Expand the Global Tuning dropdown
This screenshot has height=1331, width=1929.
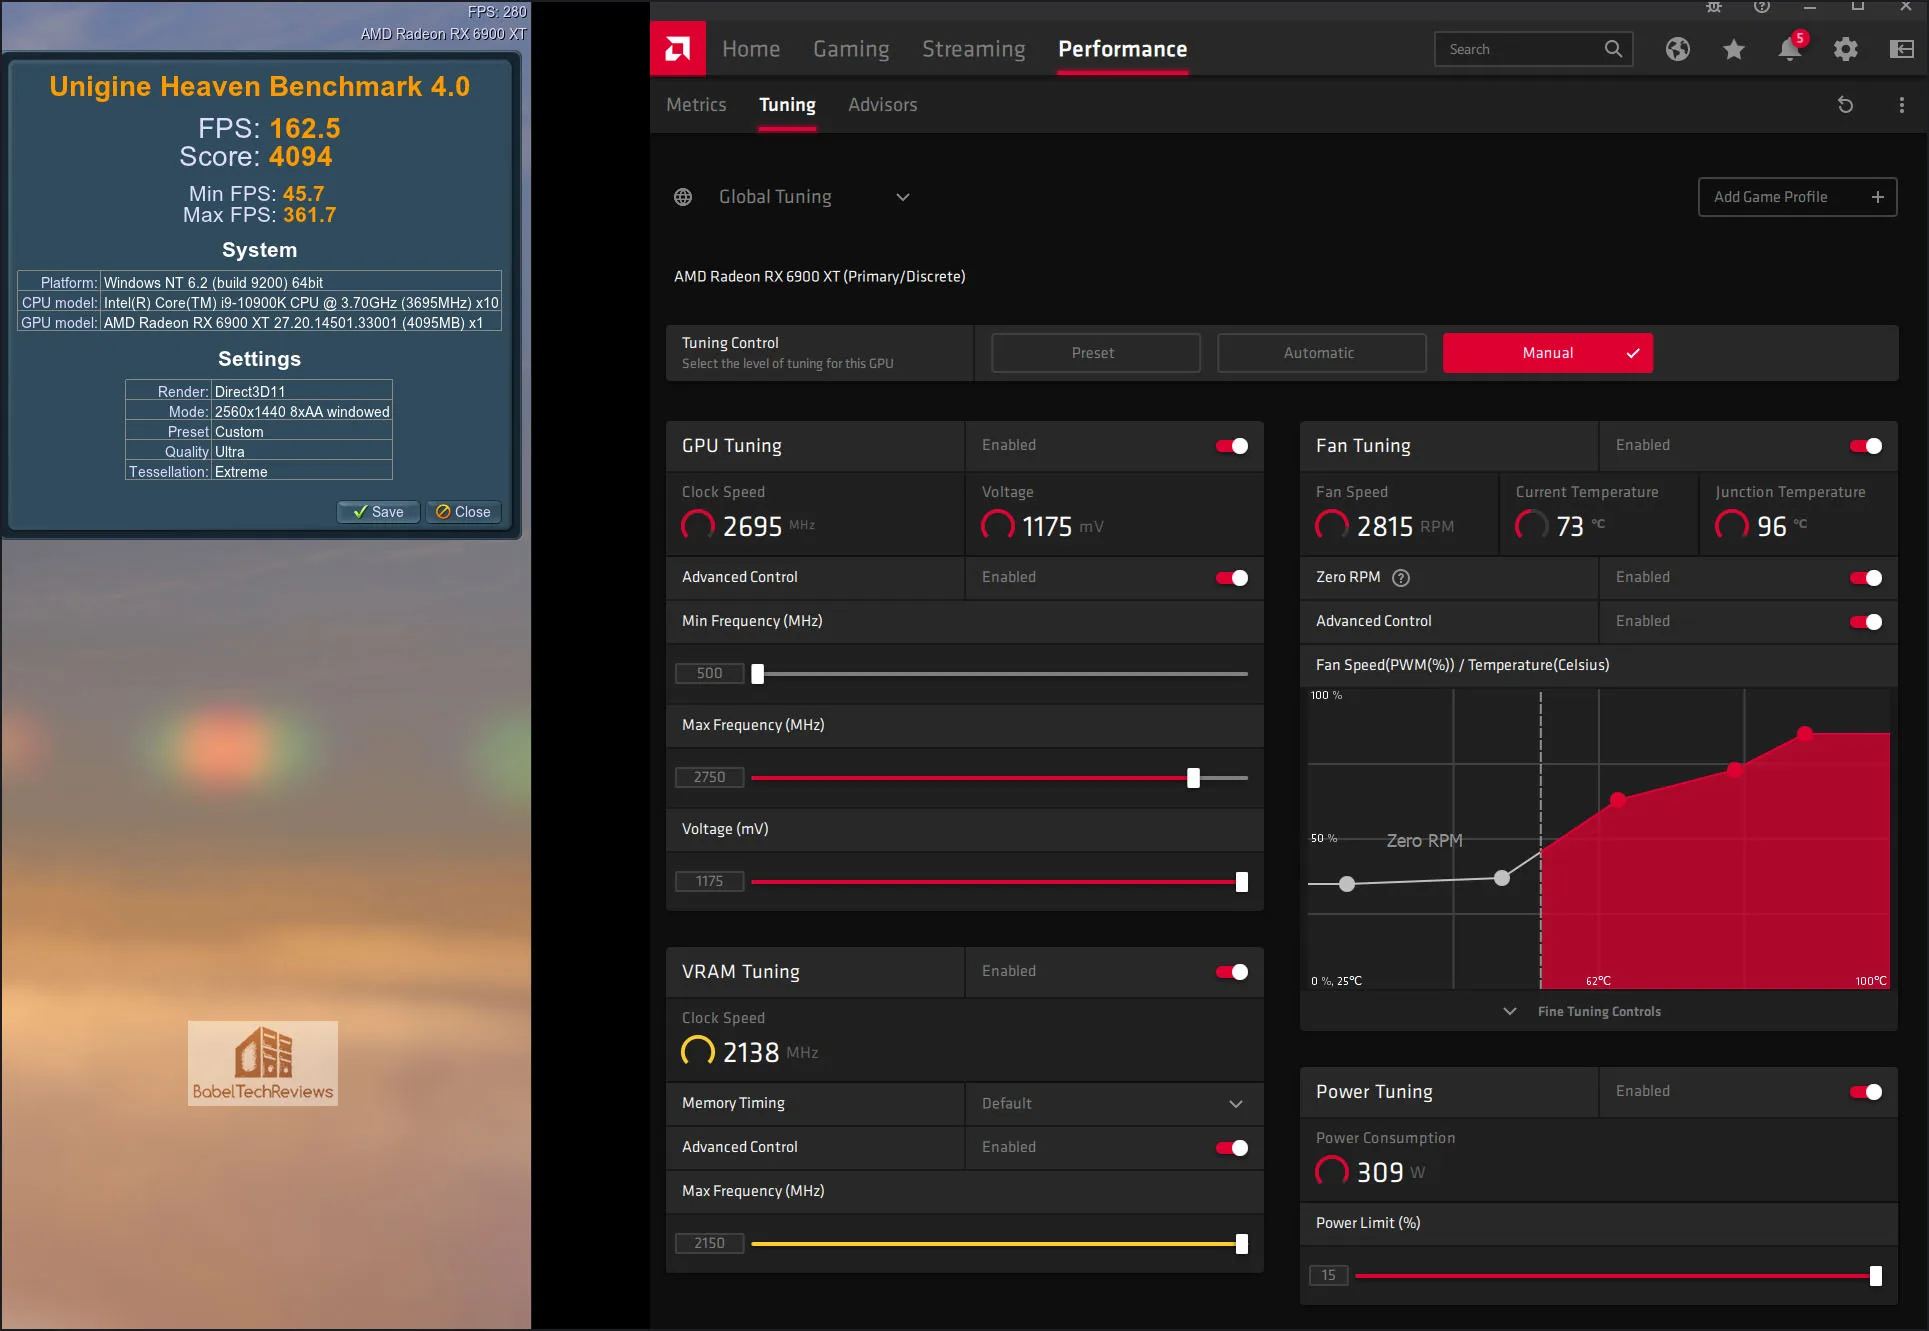pos(902,197)
